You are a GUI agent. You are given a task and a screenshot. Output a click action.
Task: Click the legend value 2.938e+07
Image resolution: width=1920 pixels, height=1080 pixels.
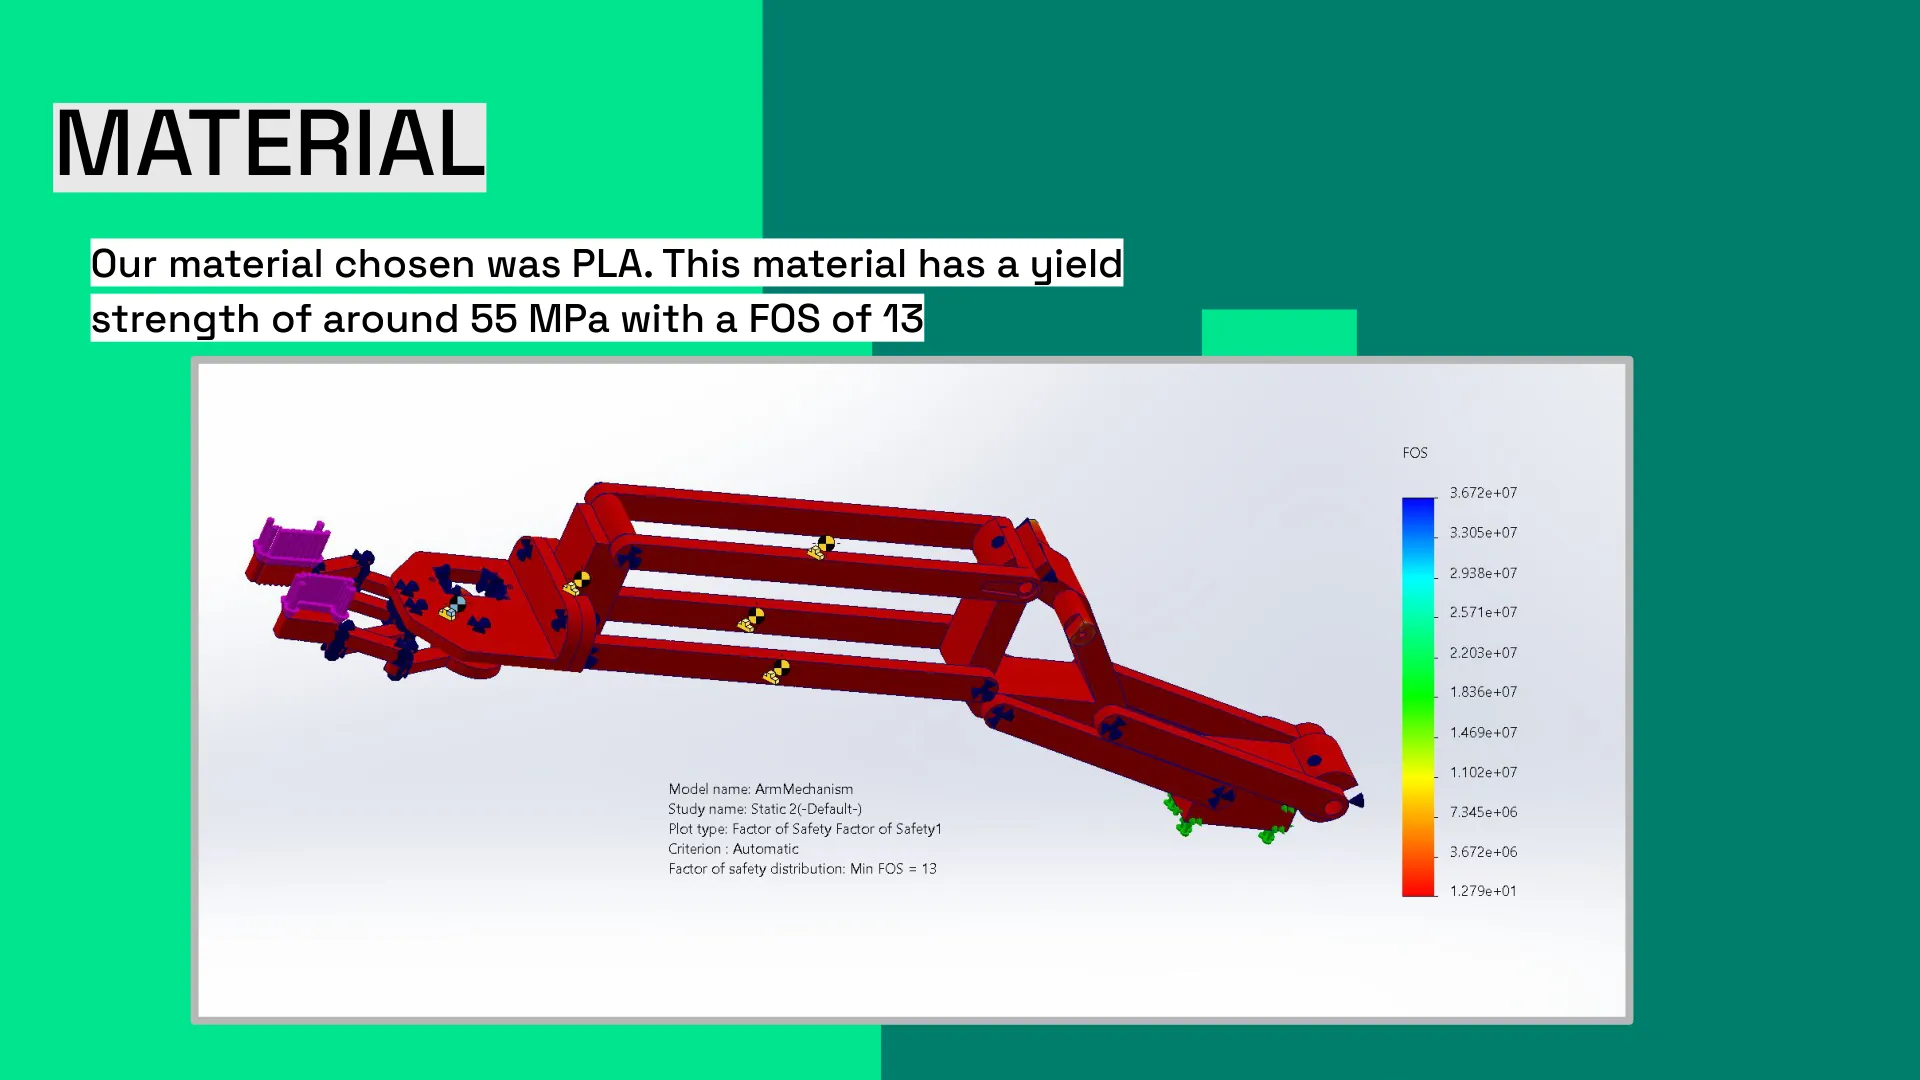click(x=1483, y=573)
